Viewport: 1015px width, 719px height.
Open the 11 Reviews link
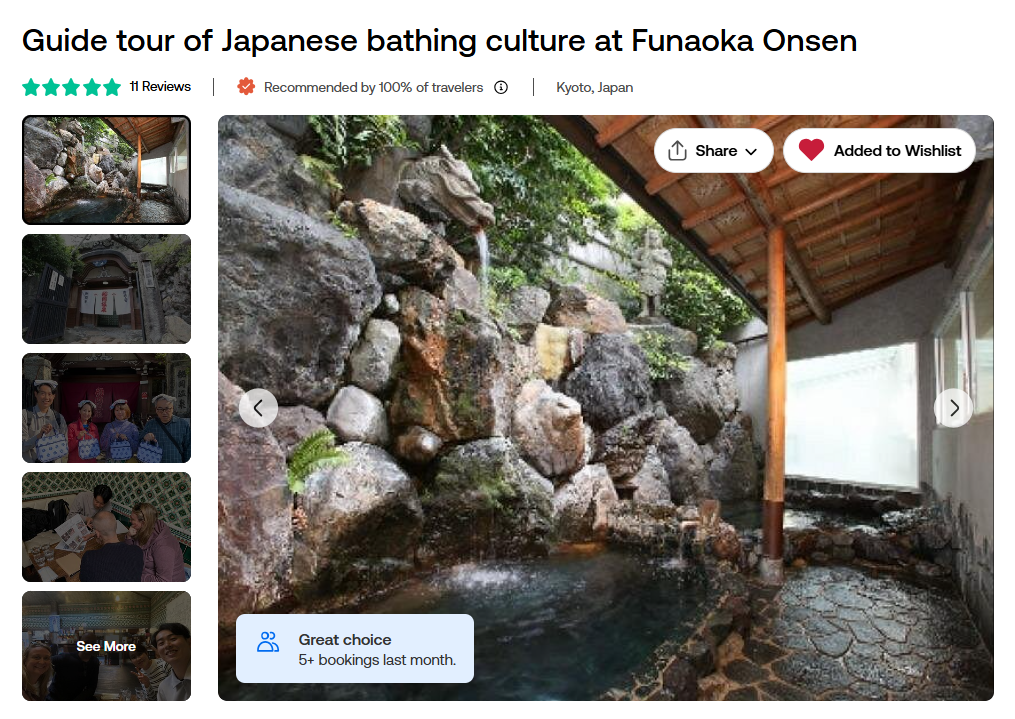160,87
